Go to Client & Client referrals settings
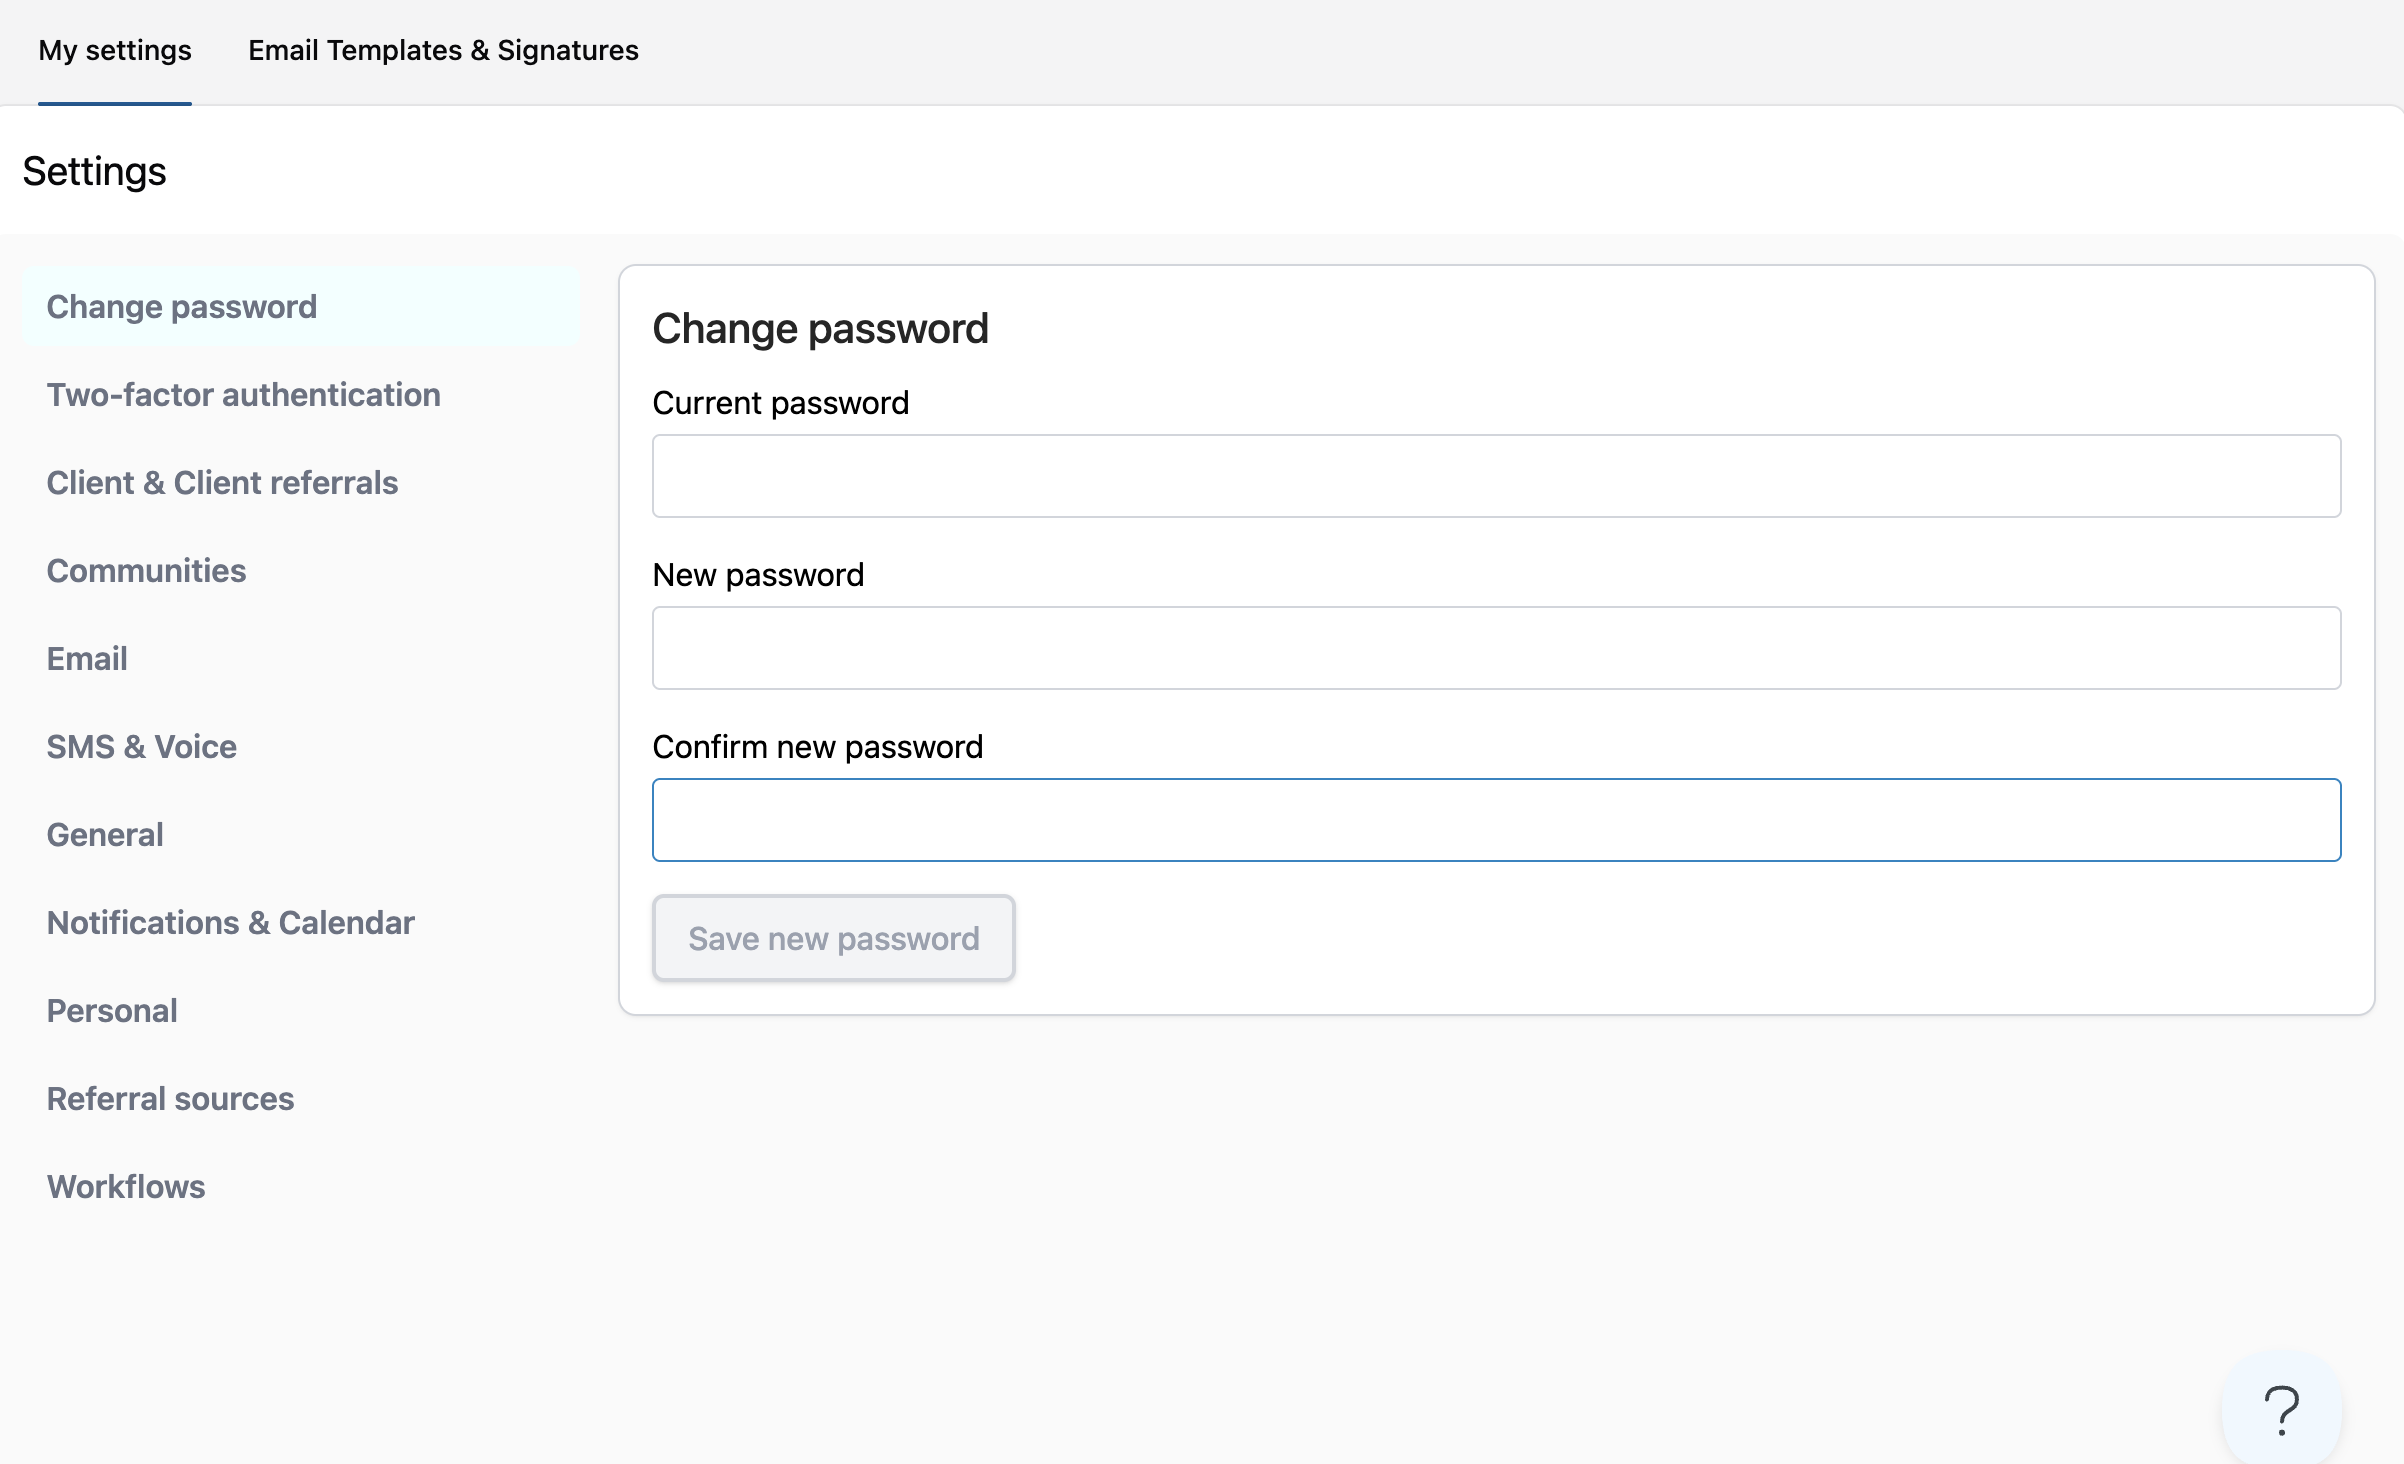Viewport: 2404px width, 1464px height. pyautogui.click(x=222, y=483)
